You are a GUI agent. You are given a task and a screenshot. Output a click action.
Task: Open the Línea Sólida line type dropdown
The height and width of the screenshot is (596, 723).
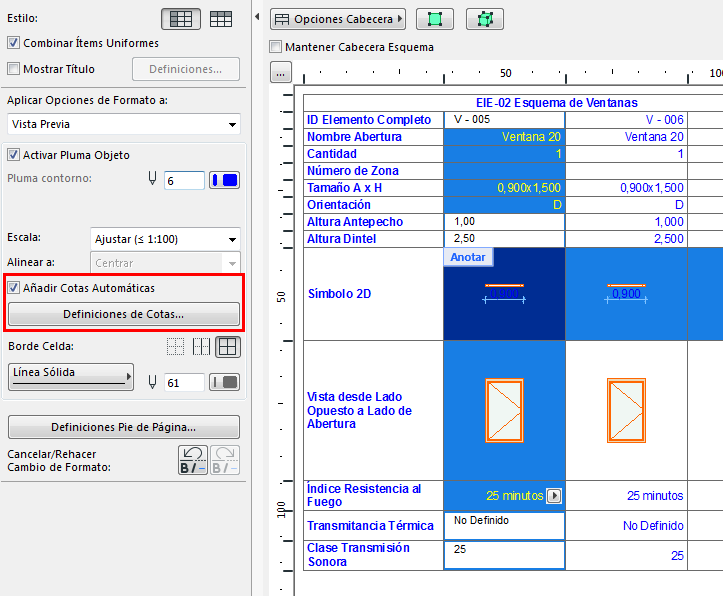(x=71, y=376)
